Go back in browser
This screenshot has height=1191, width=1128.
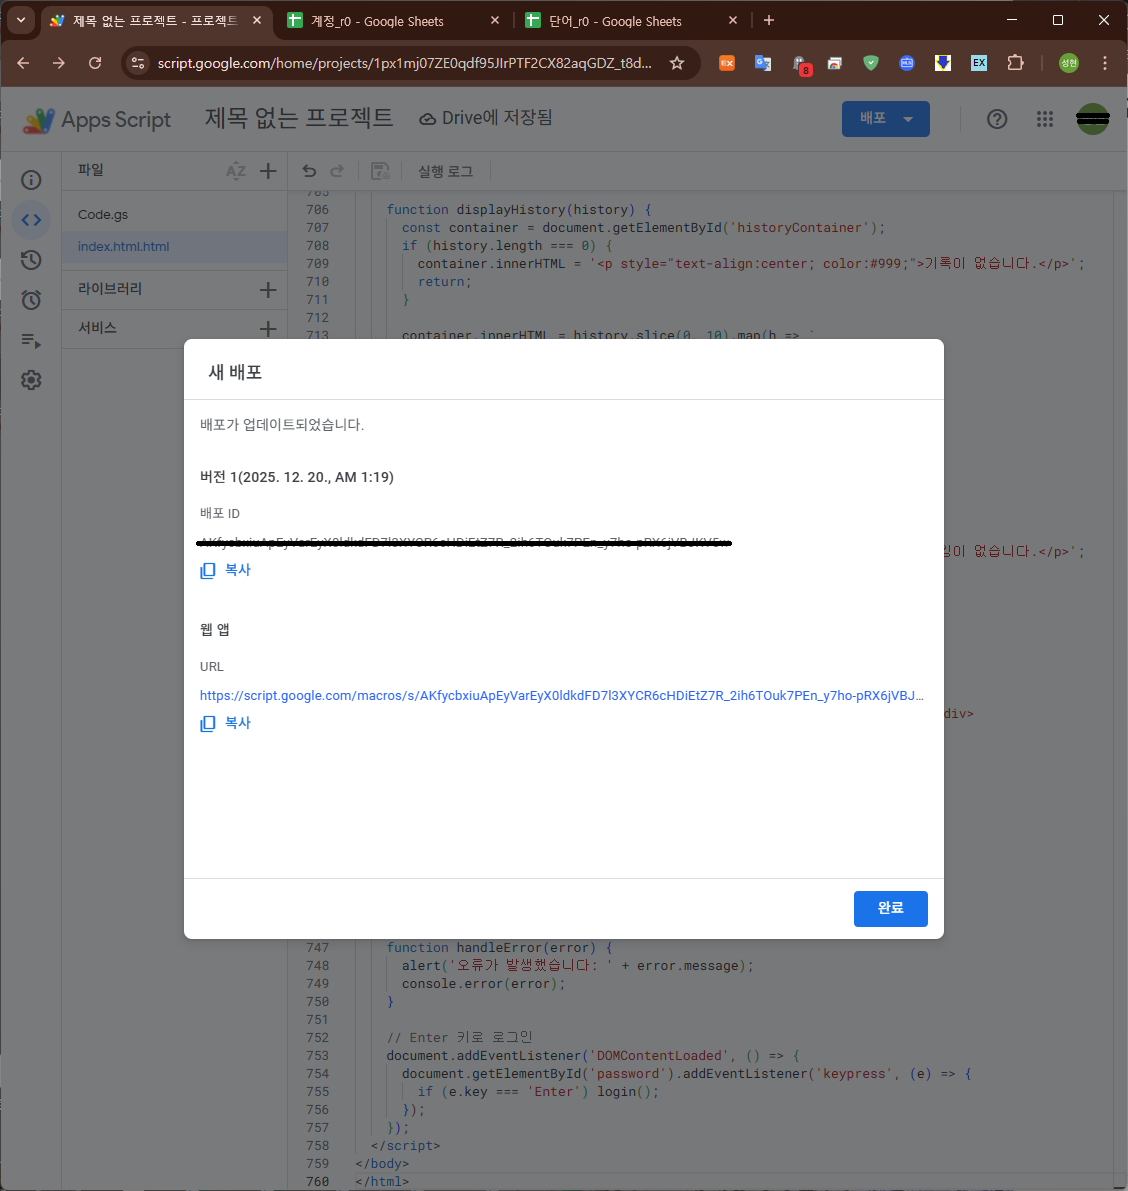pos(24,63)
